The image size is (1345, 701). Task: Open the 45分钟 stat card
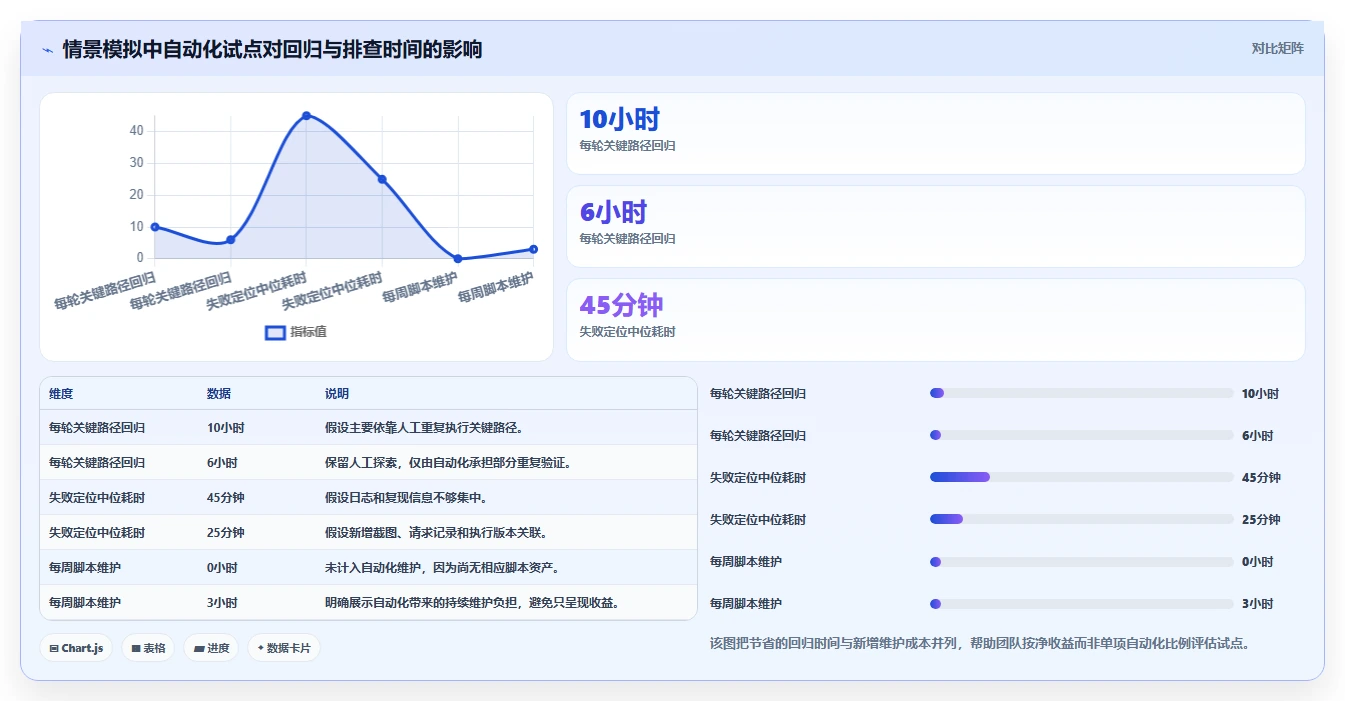point(935,320)
